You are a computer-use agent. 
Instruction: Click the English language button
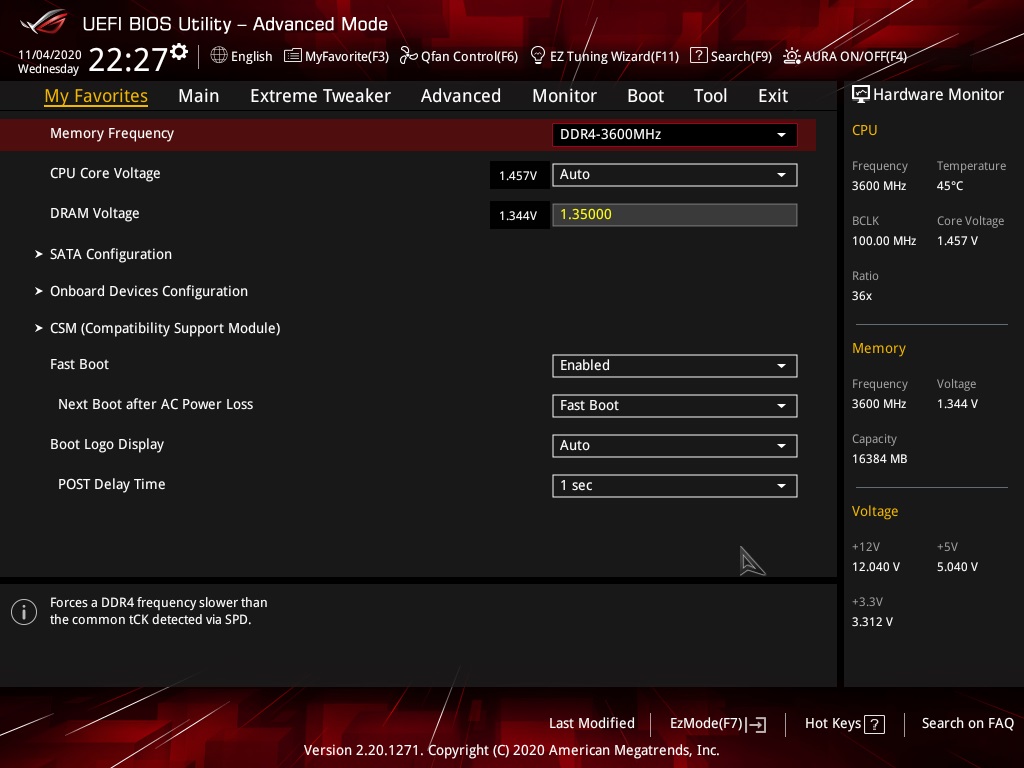pyautogui.click(x=242, y=56)
